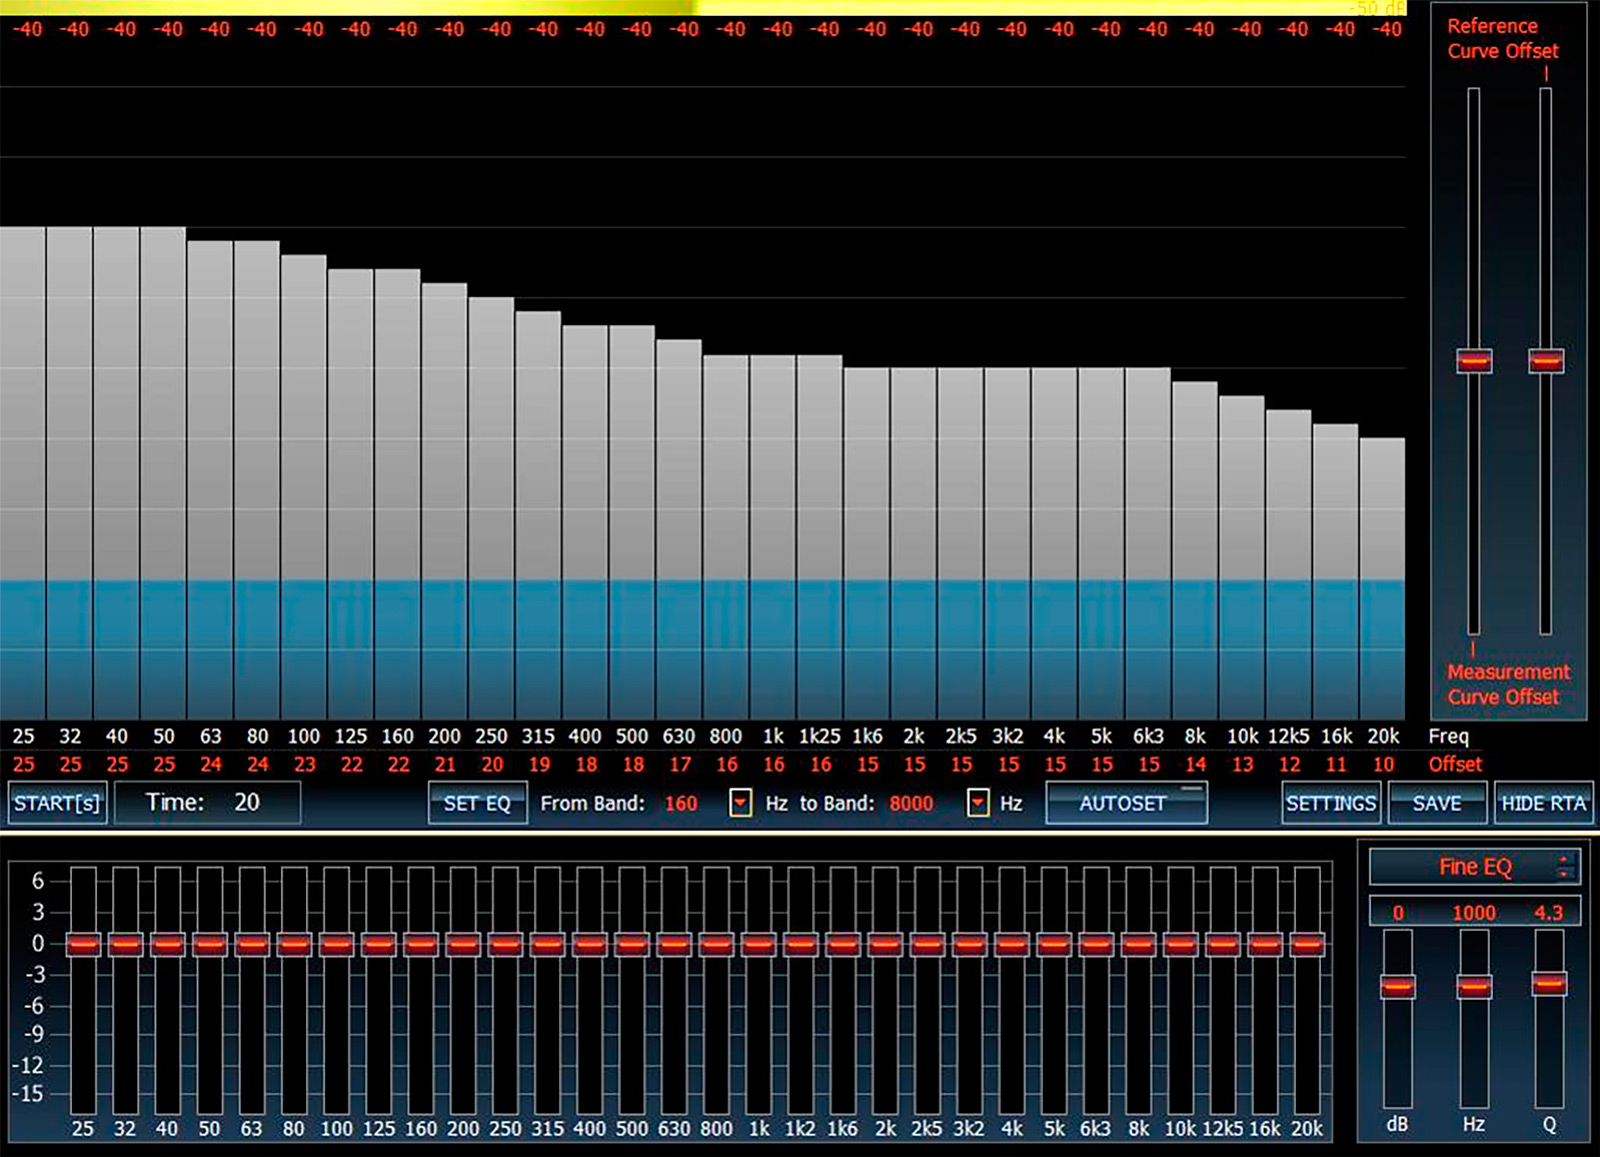Click the 8k EQ fader handle
Image resolution: width=1600 pixels, height=1157 pixels.
(x=1139, y=943)
